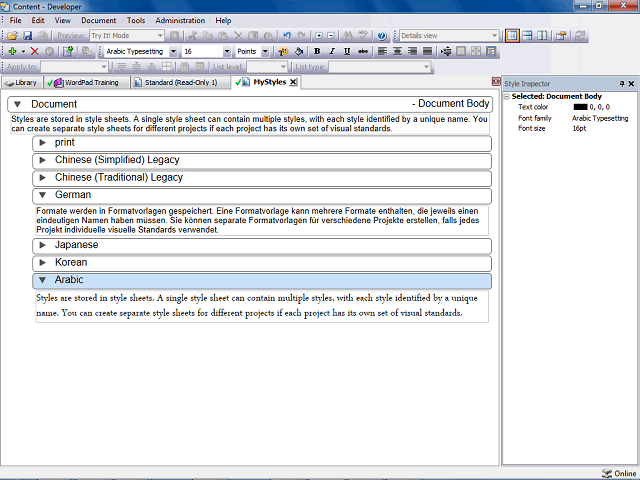Screen dimensions: 640x480
Task: Collapse Selected: Document Body tree node
Action: point(507,97)
